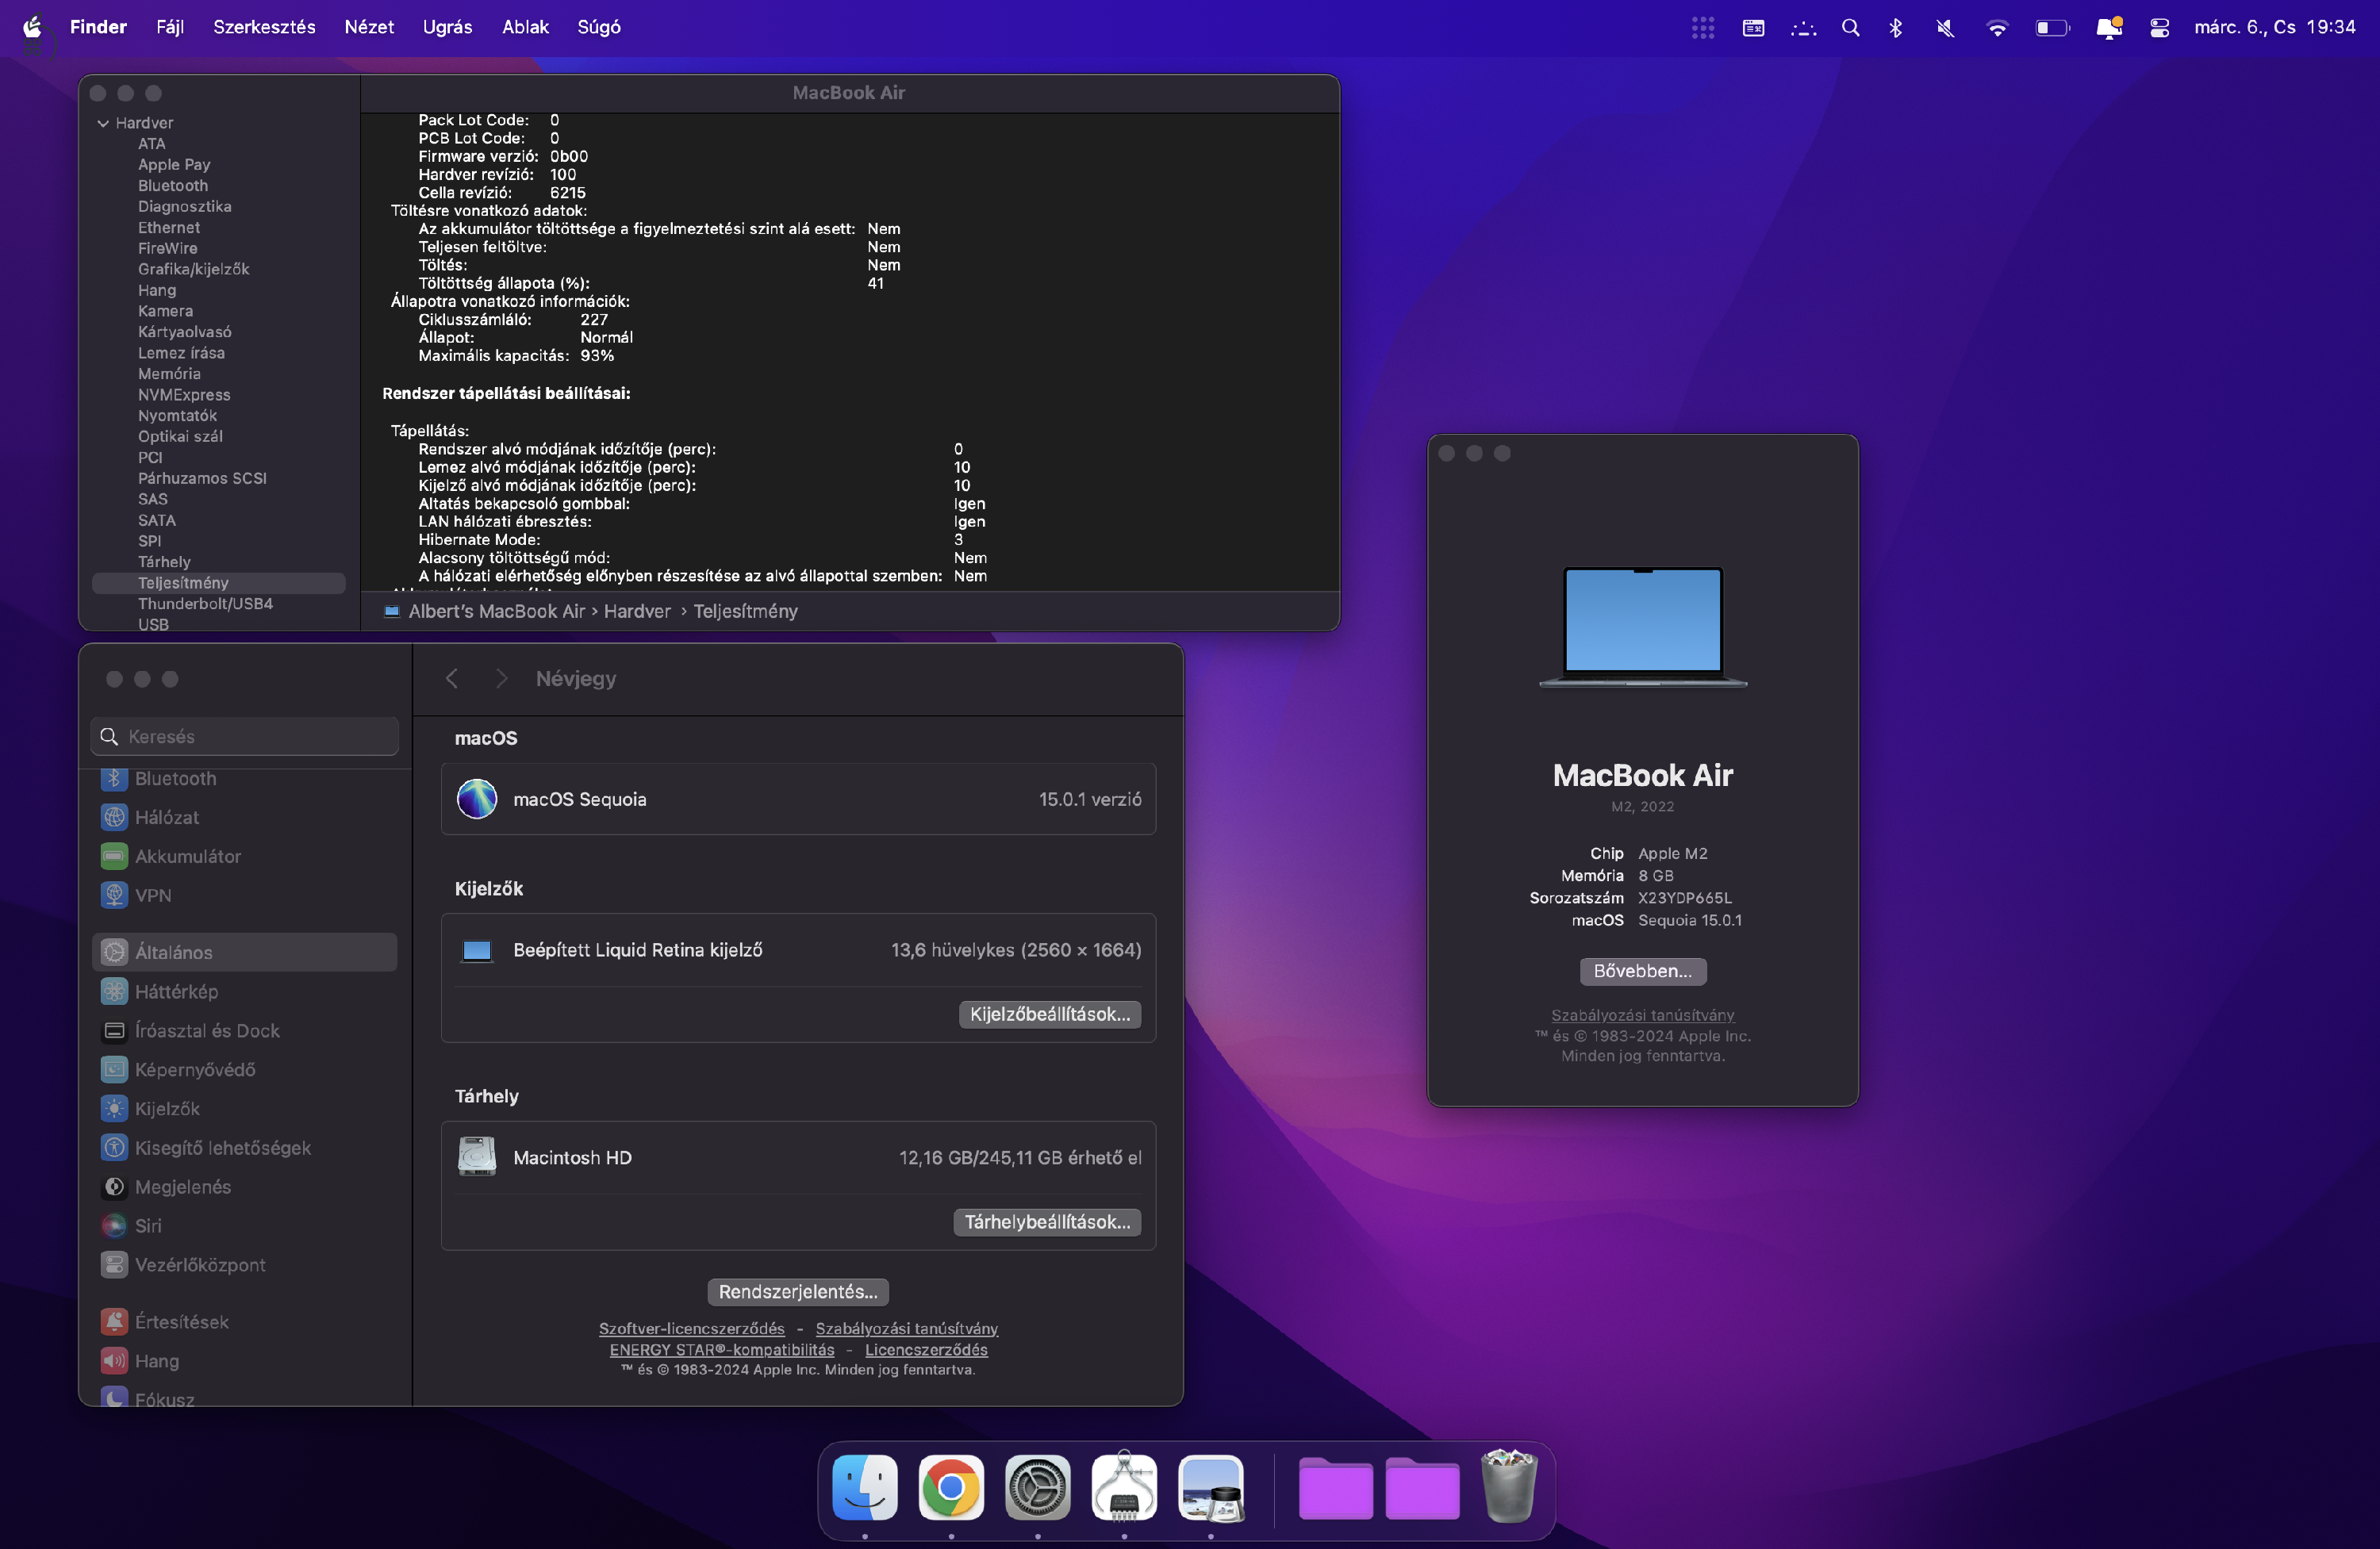This screenshot has width=2380, height=1549.
Task: Click the Keresés search field
Action: 244,736
